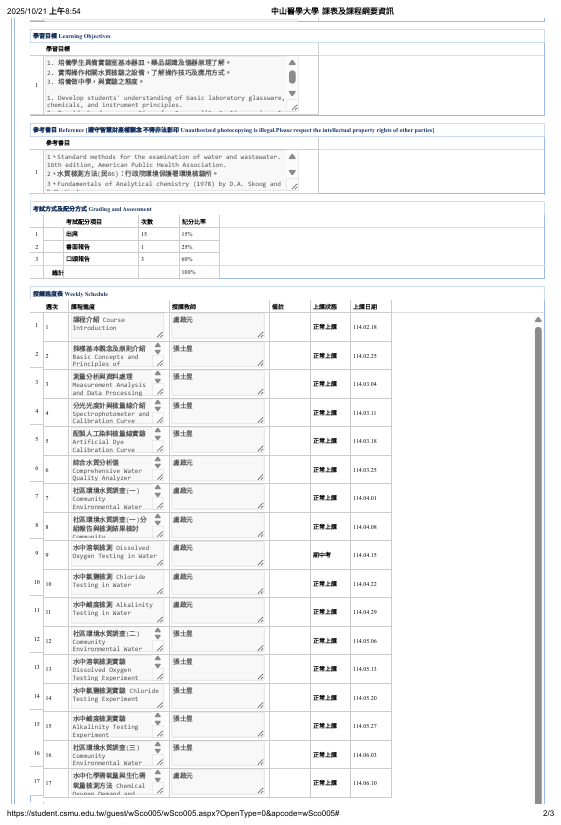The image size is (561, 825).
Task: Click into the Dissolved Oxygen Testing in Water textarea
Action: point(118,555)
